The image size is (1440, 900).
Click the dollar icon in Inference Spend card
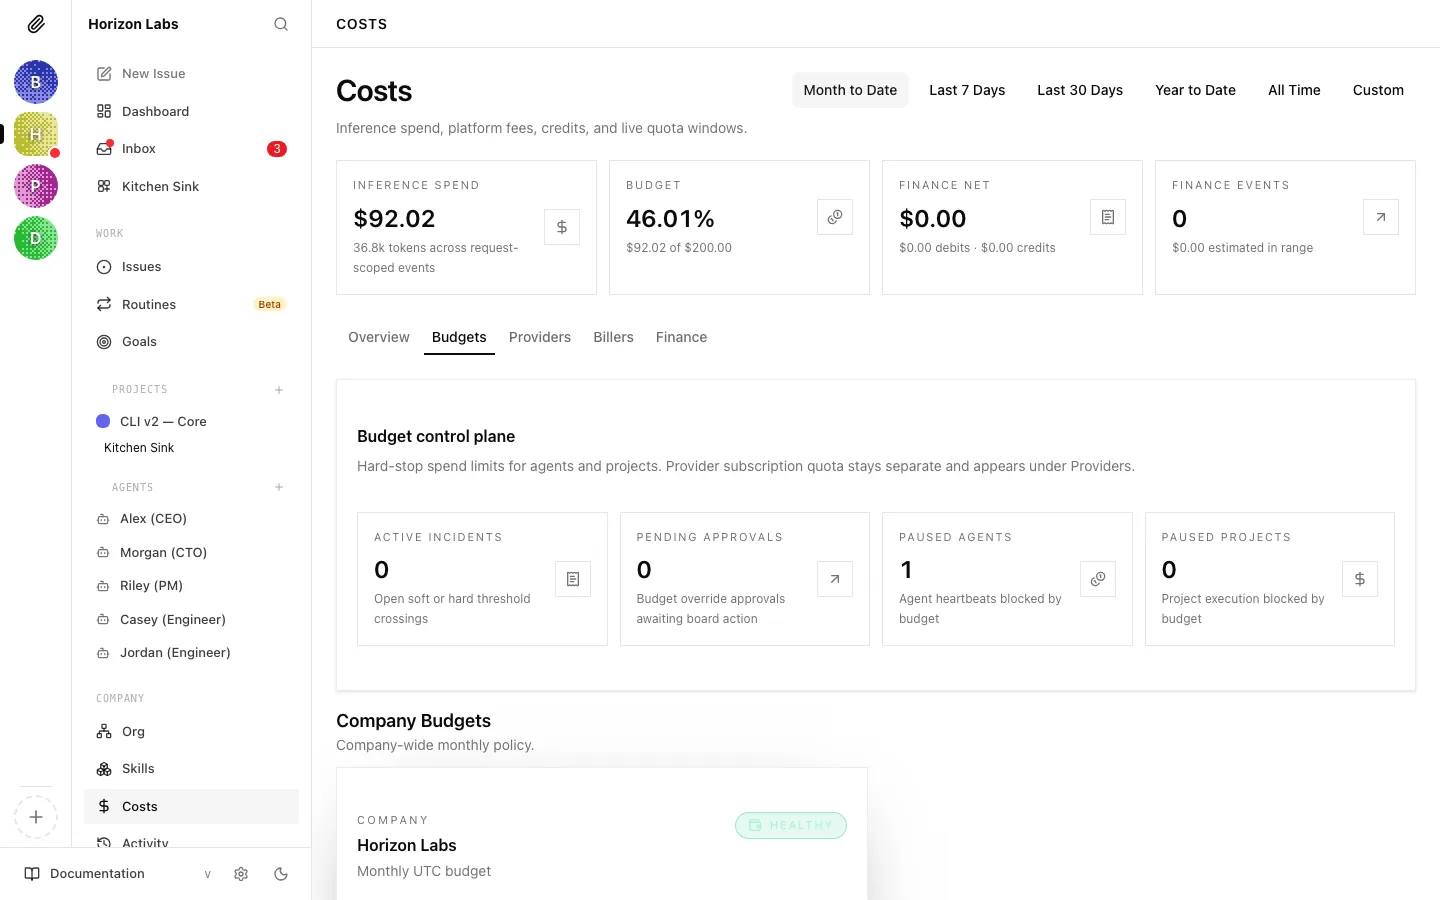click(x=562, y=227)
